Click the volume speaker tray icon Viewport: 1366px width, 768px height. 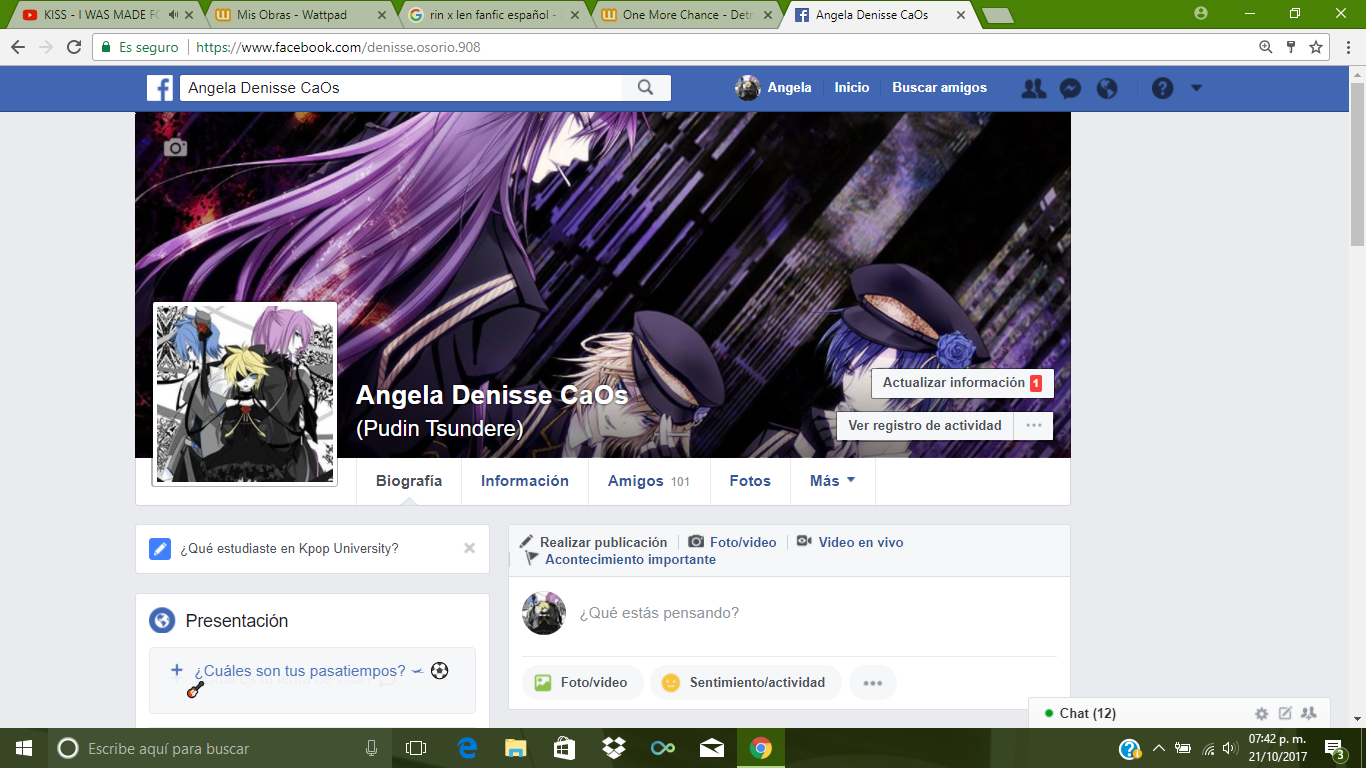(1230, 748)
